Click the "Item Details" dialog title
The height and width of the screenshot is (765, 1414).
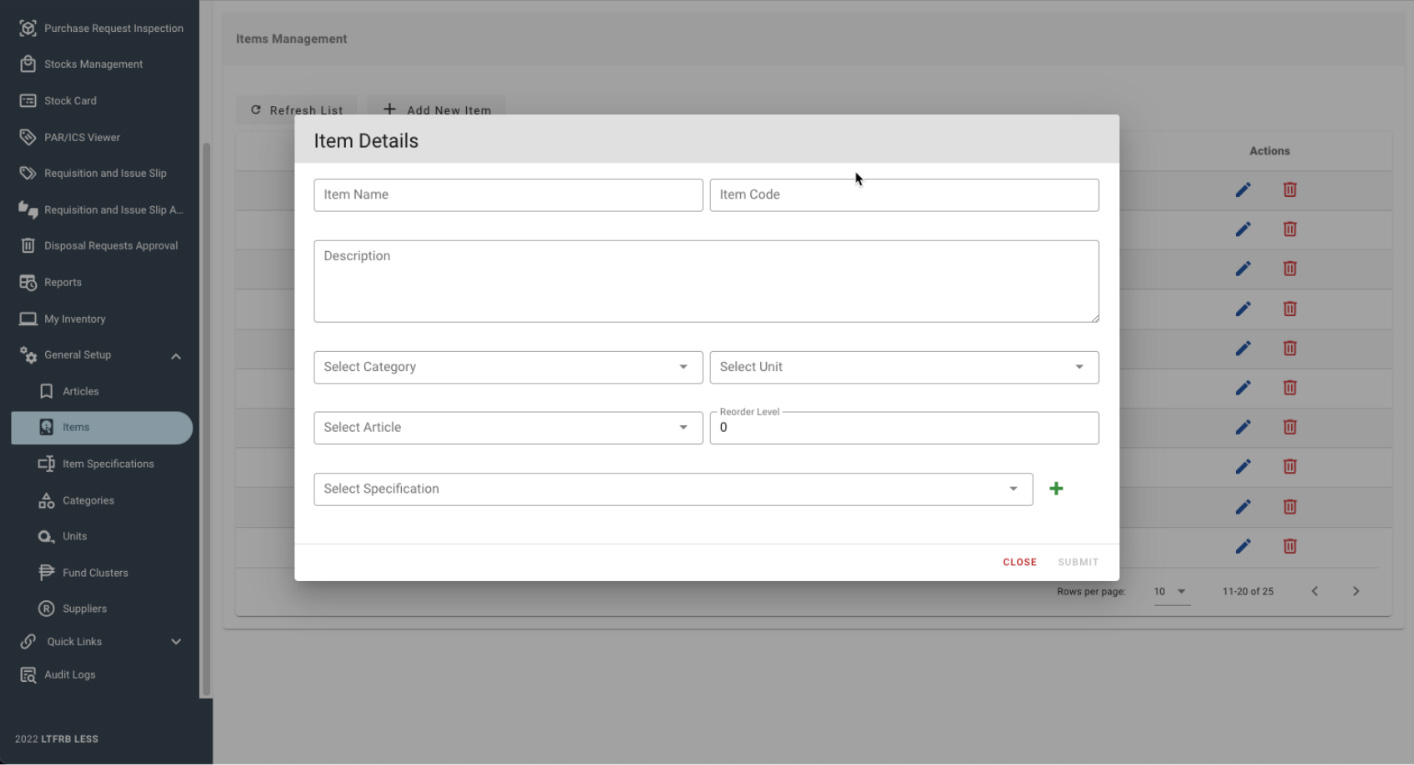tap(366, 141)
